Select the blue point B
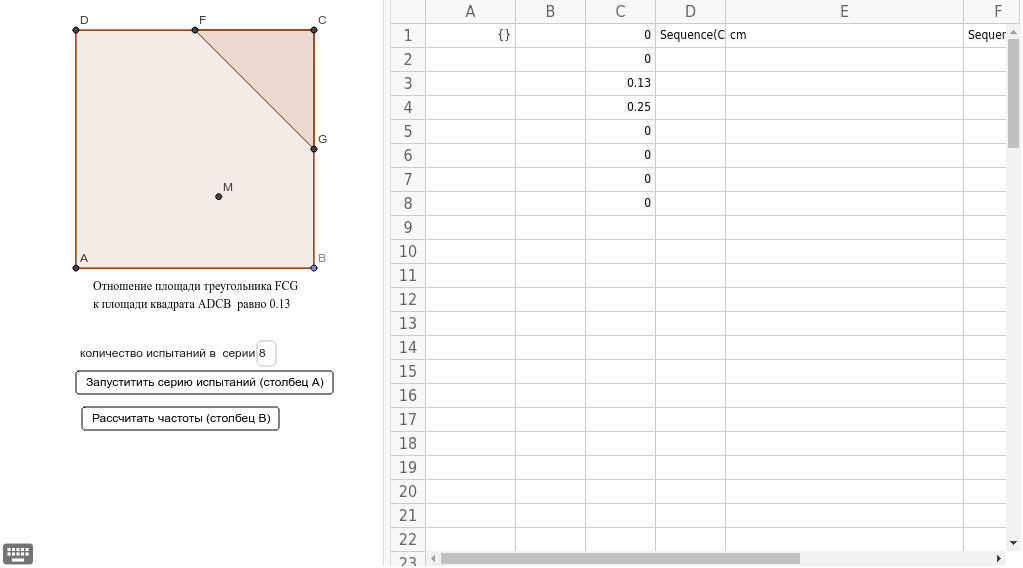Image resolution: width=1023 pixels, height=568 pixels. click(314, 268)
